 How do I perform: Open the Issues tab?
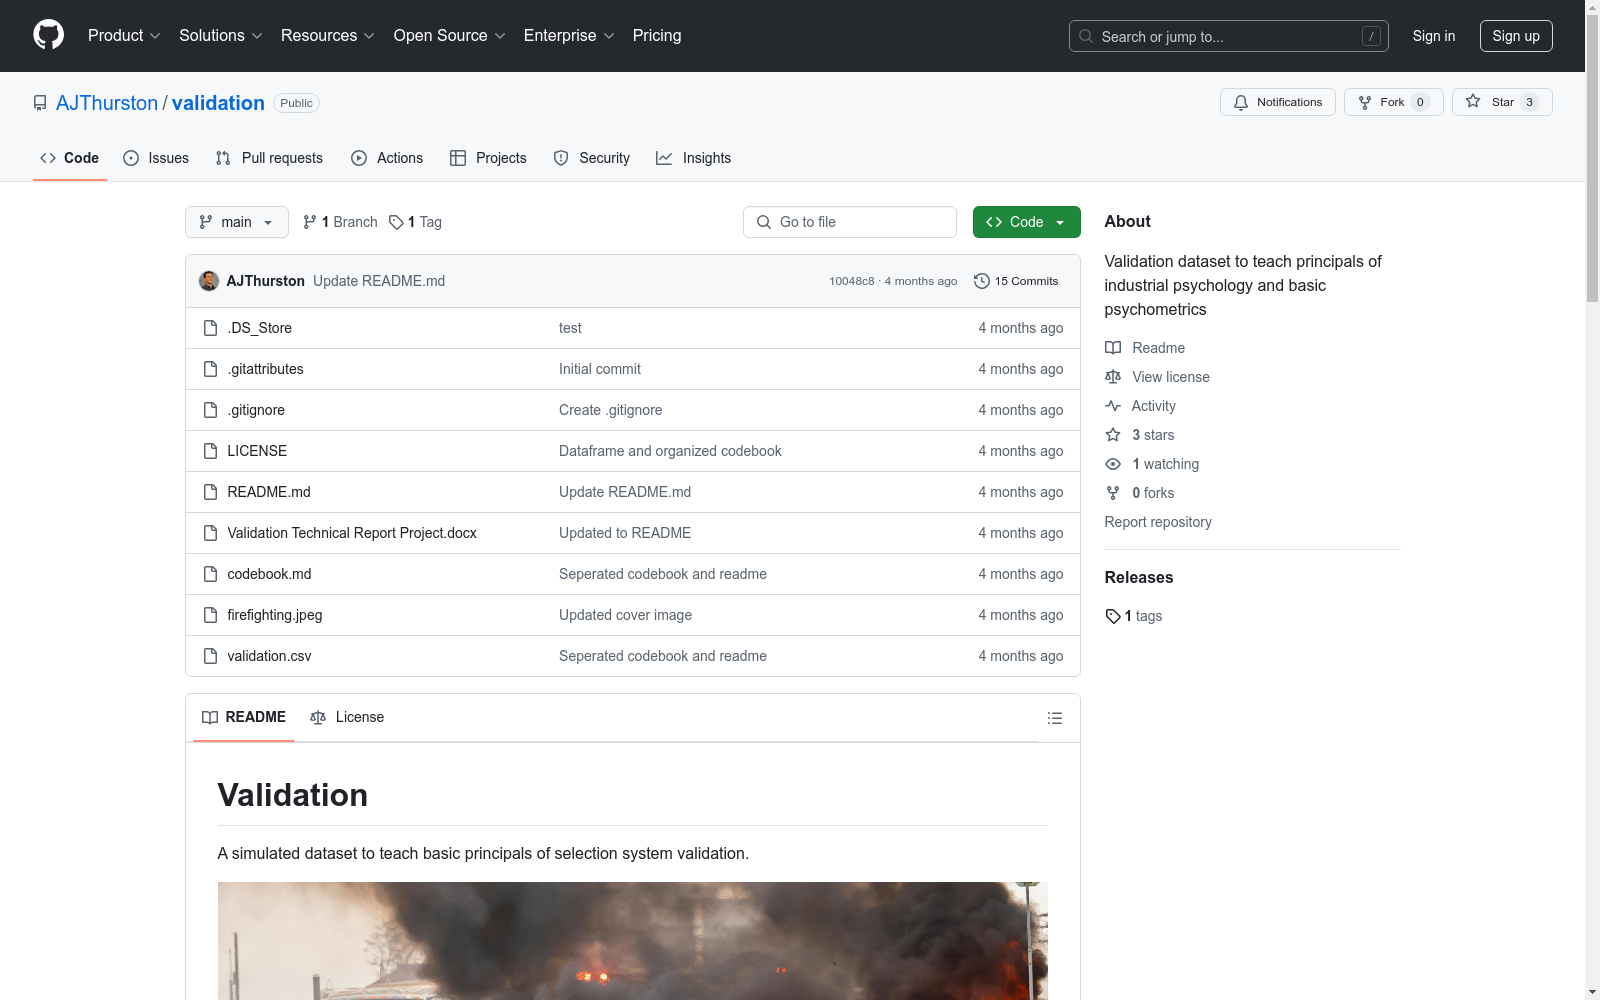tap(156, 158)
